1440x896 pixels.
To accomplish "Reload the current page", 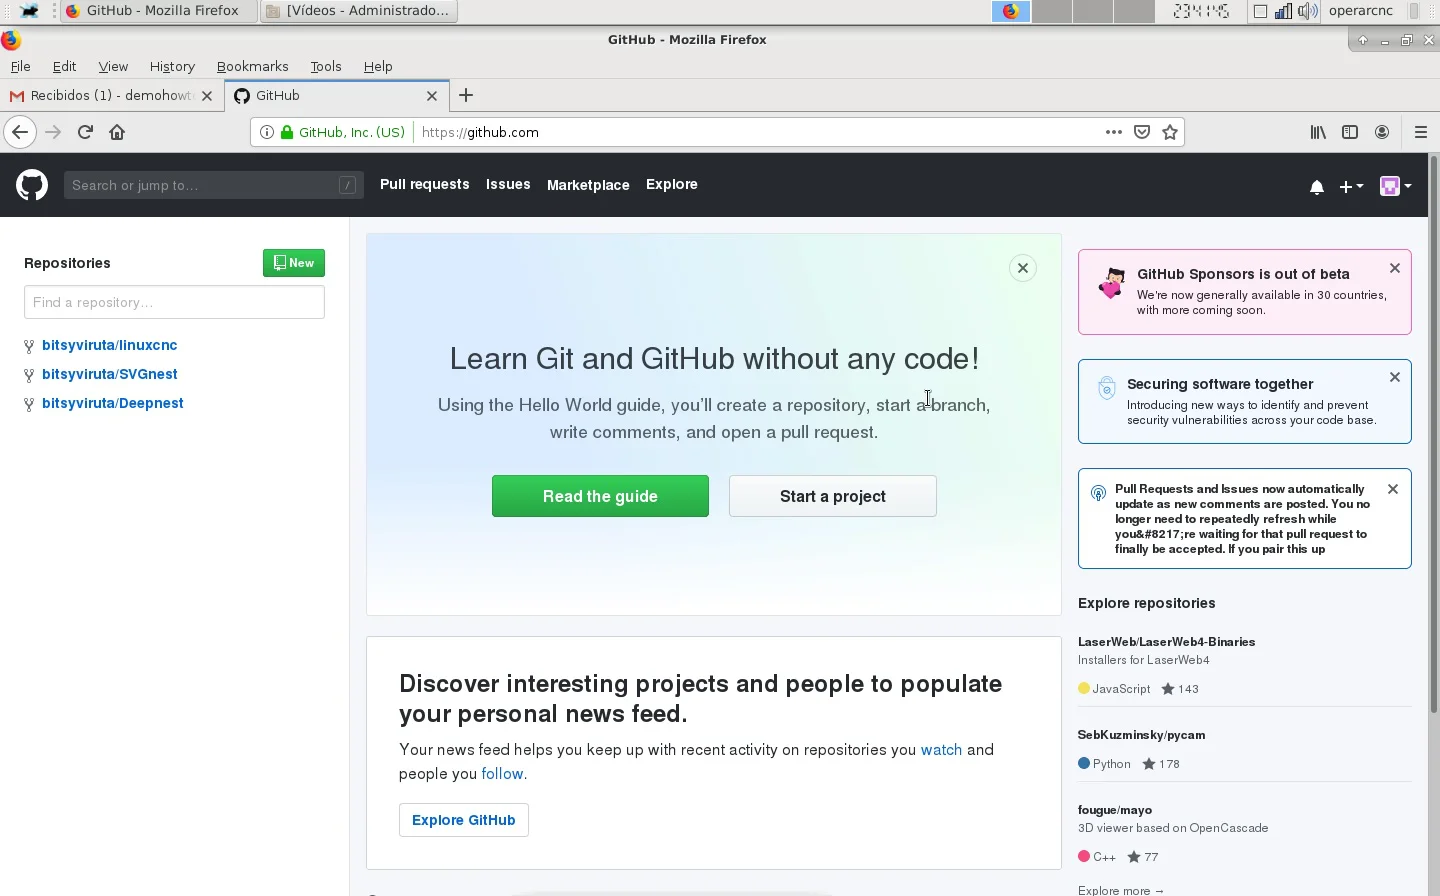I will click(85, 132).
